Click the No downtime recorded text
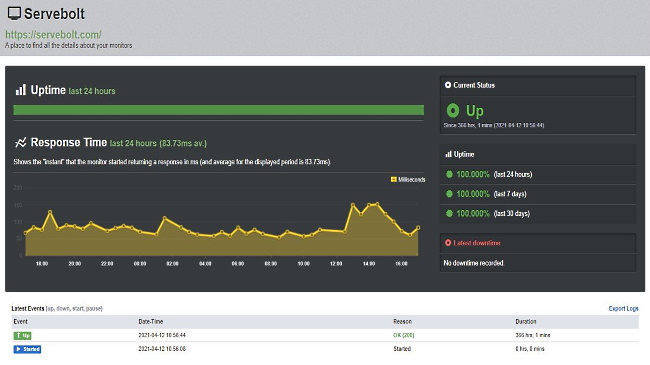 (474, 263)
